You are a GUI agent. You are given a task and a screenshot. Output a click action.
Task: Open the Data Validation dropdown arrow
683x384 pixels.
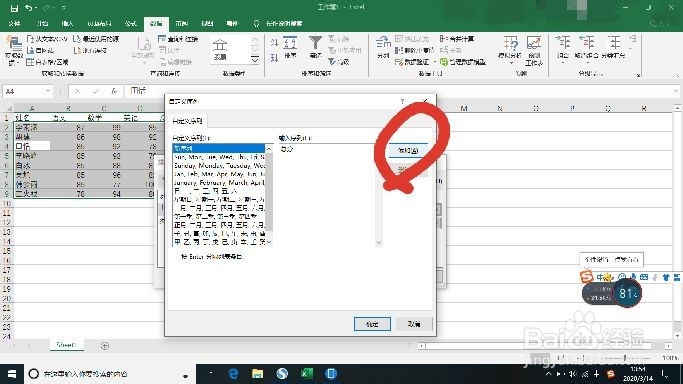point(434,62)
